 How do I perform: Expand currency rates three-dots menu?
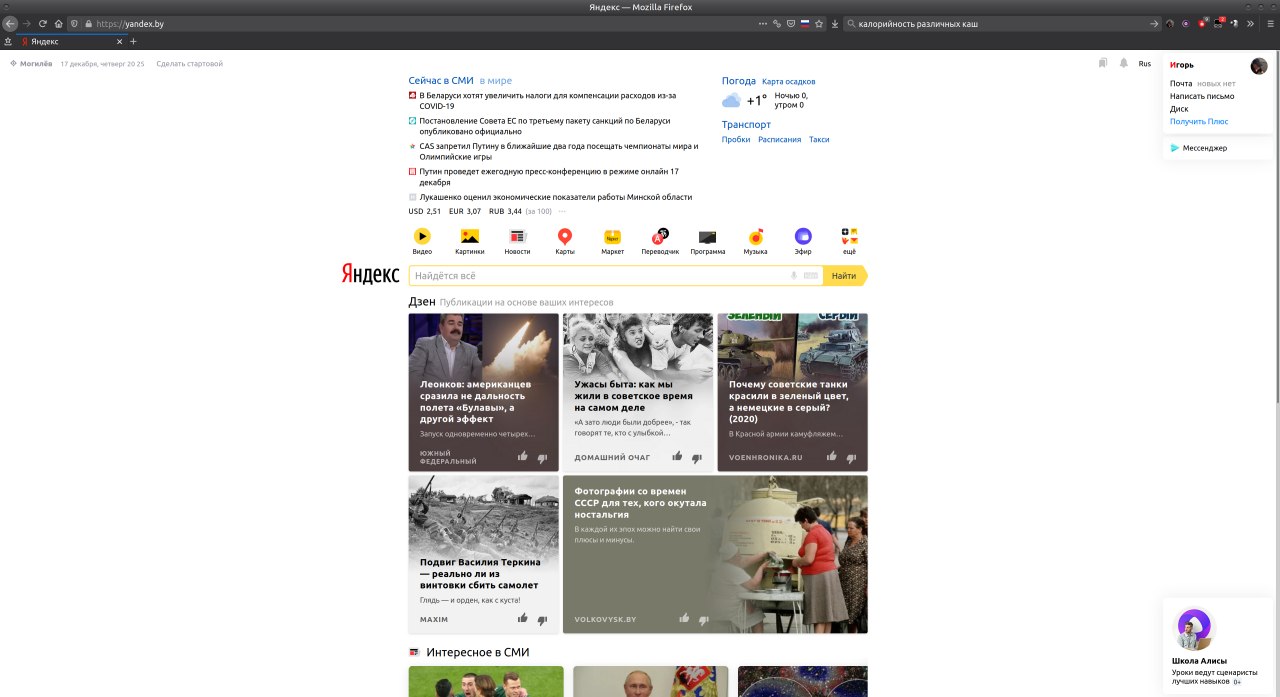point(562,211)
